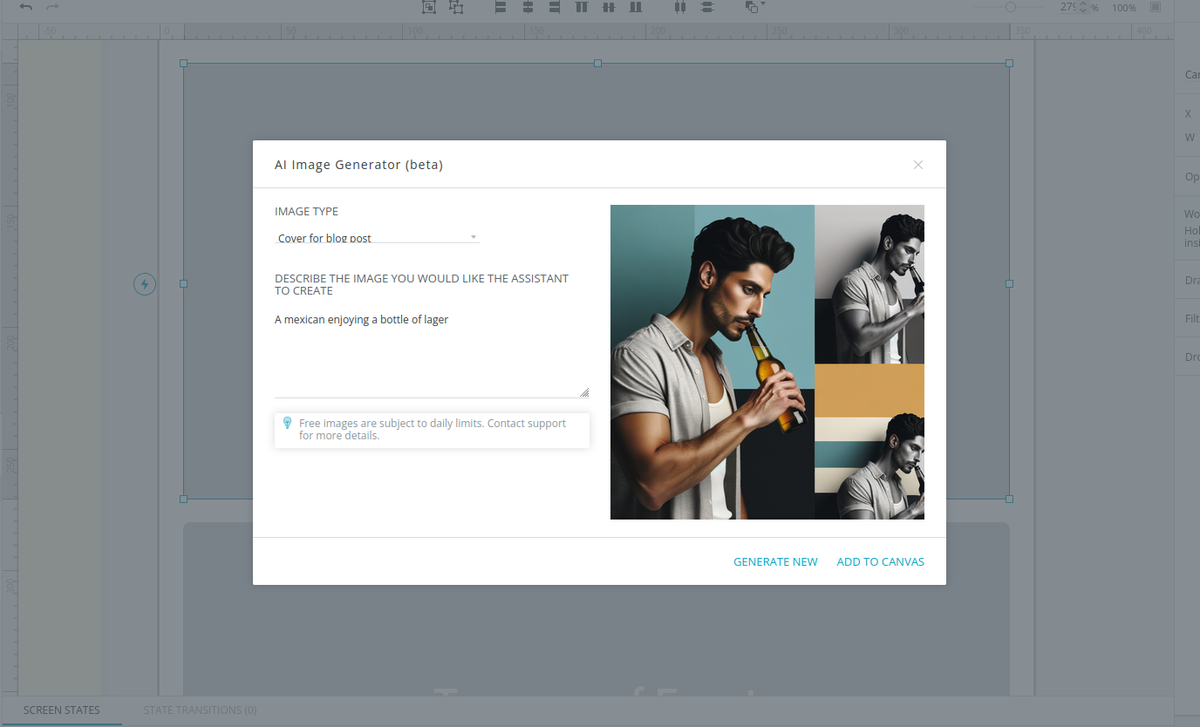Click the redo arrow icon
Viewport: 1200px width, 727px height.
coord(52,7)
